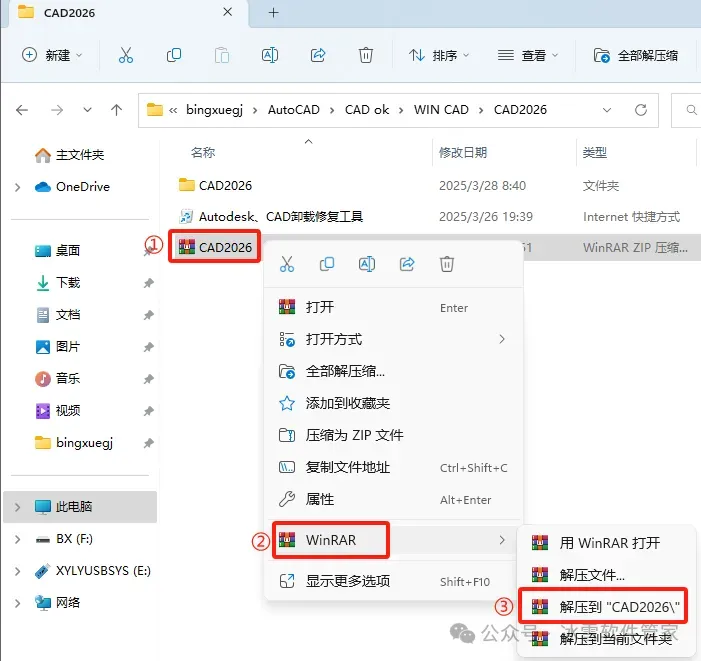The image size is (701, 661).
Task: Click the Paste icon in the toolbar
Action: point(222,55)
